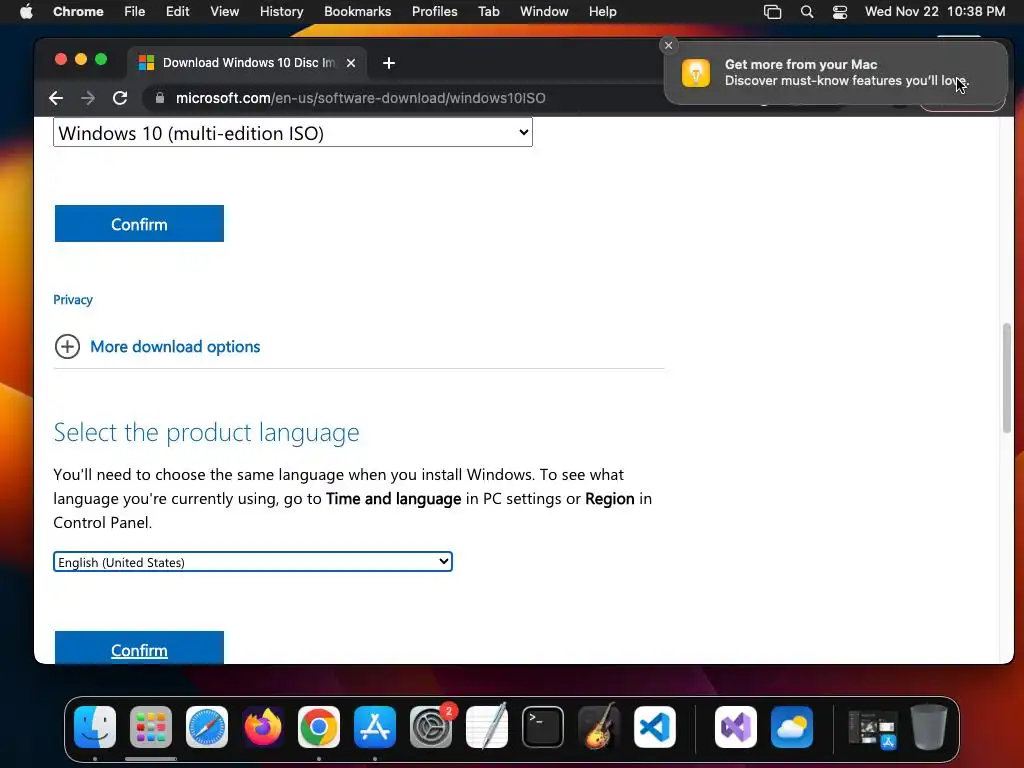Click the page vertical scrollbar thumb
The width and height of the screenshot is (1024, 768).
1006,377
